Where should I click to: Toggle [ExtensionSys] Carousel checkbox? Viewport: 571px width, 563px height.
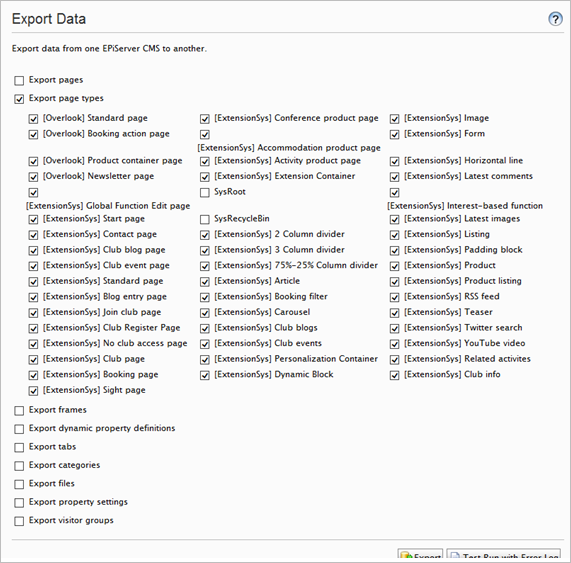pos(205,313)
